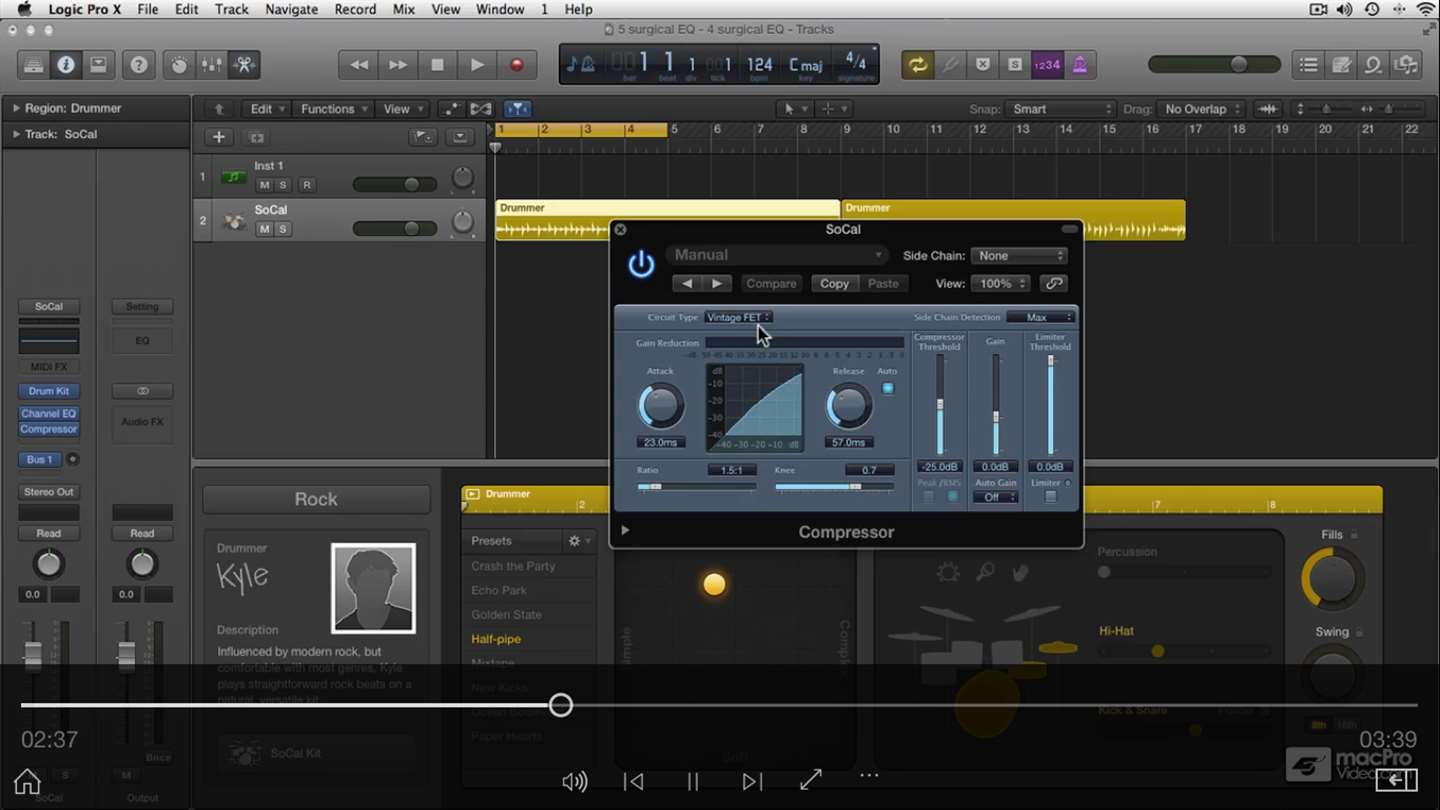Image resolution: width=1440 pixels, height=810 pixels.
Task: Open the Apple Loops browser icon
Action: coord(1373,65)
